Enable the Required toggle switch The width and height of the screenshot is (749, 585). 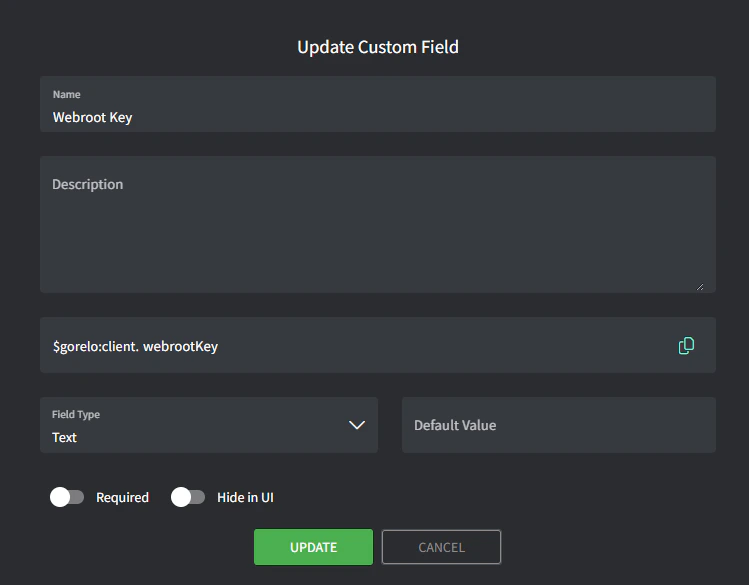(x=67, y=497)
